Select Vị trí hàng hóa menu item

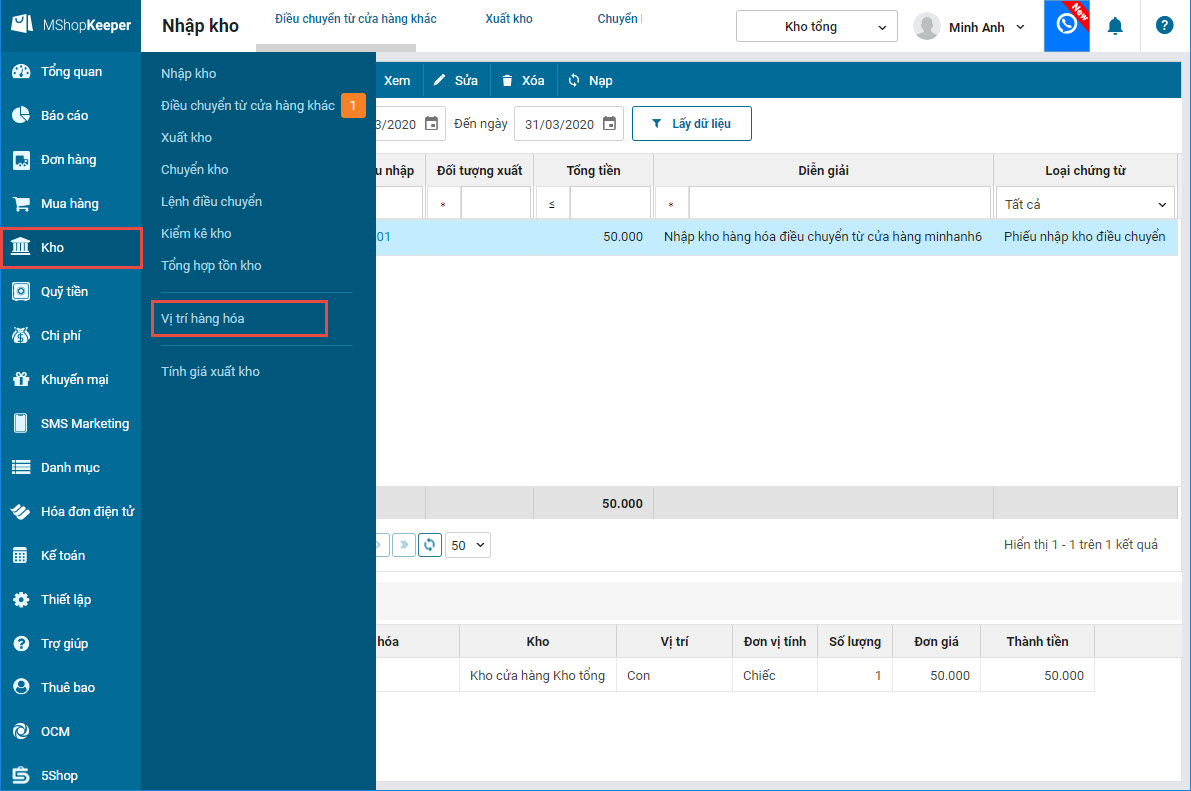203,319
